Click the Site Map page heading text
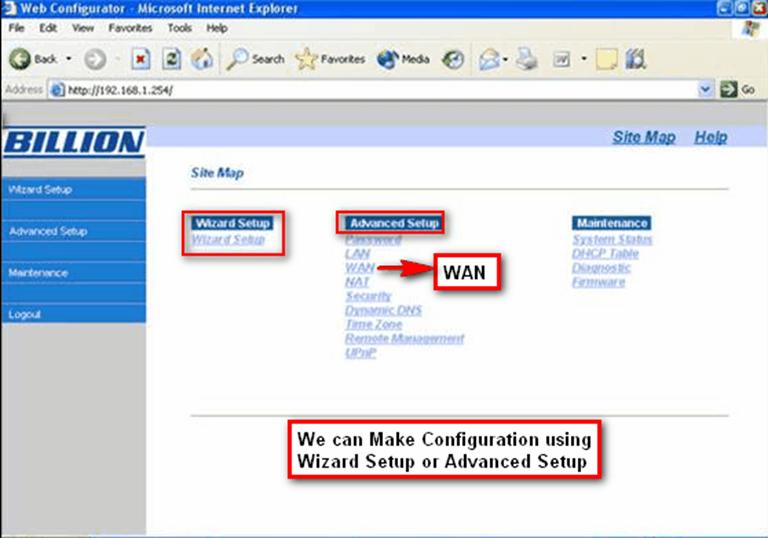Screen dimensions: 768x538 coord(217,172)
